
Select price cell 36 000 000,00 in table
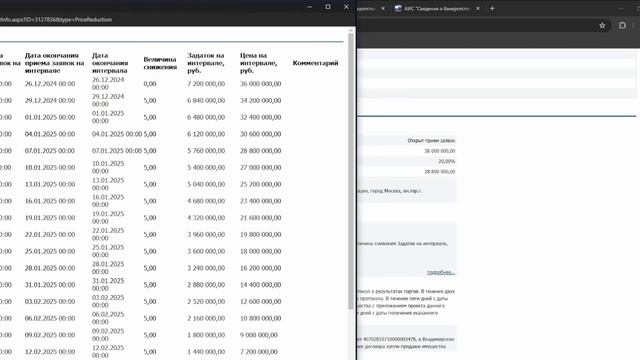tap(260, 84)
